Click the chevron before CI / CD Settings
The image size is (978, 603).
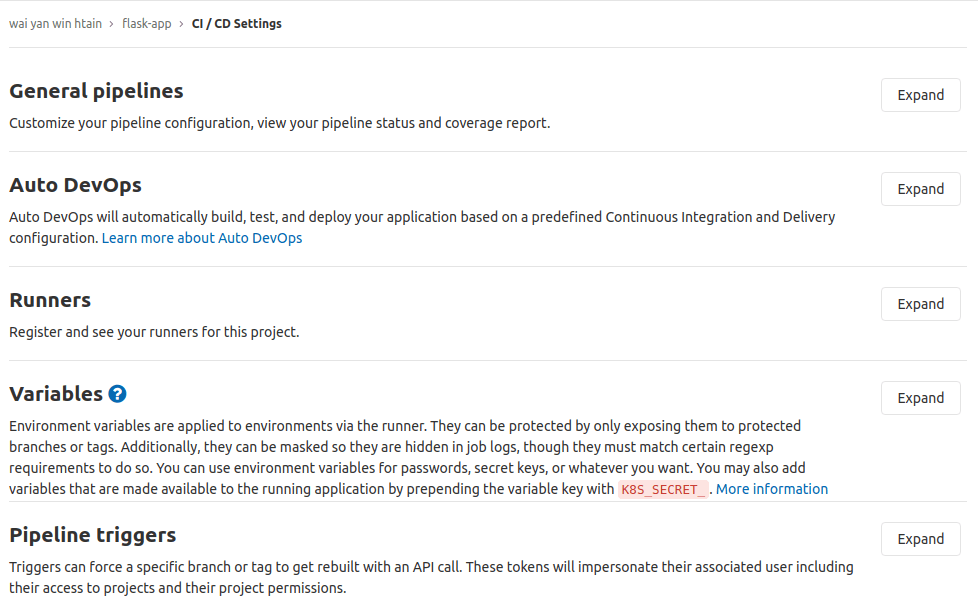(181, 24)
